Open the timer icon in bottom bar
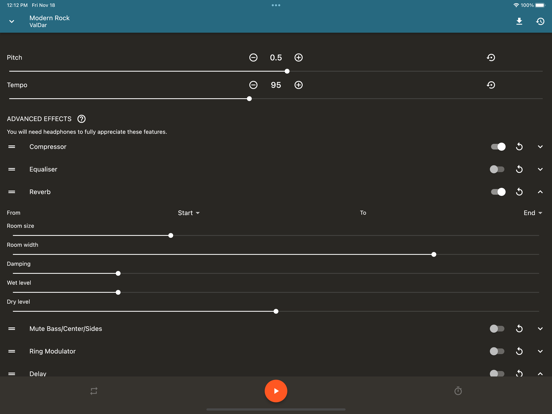The width and height of the screenshot is (552, 414). pyautogui.click(x=458, y=391)
